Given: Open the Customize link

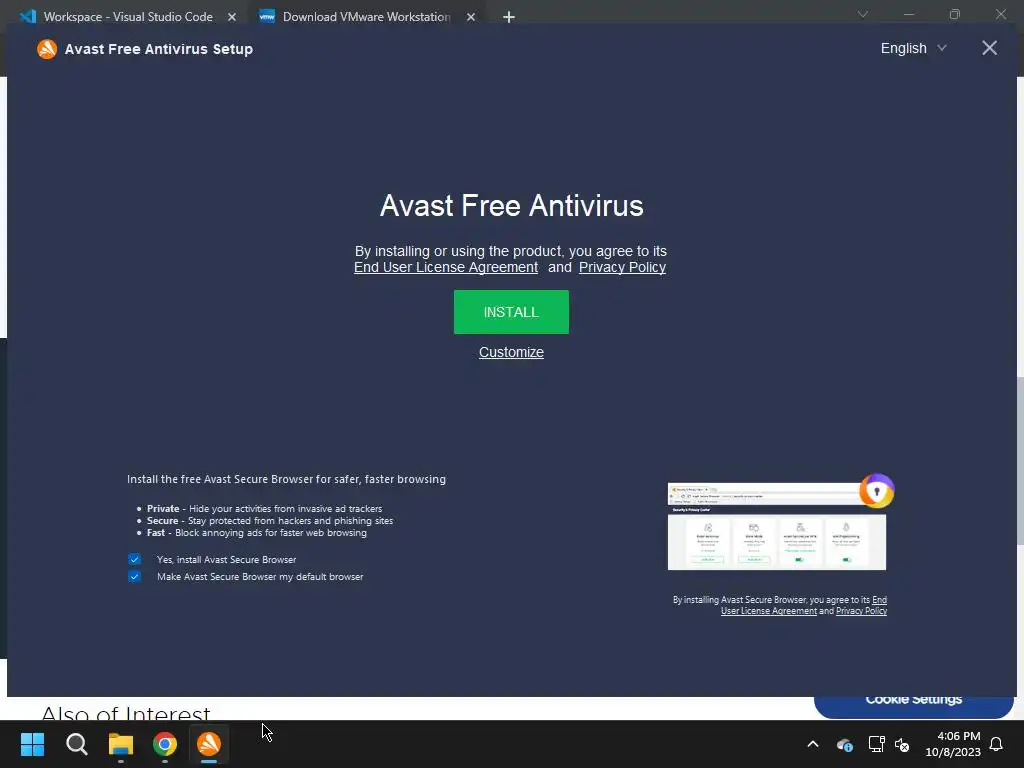Looking at the screenshot, I should (x=511, y=352).
